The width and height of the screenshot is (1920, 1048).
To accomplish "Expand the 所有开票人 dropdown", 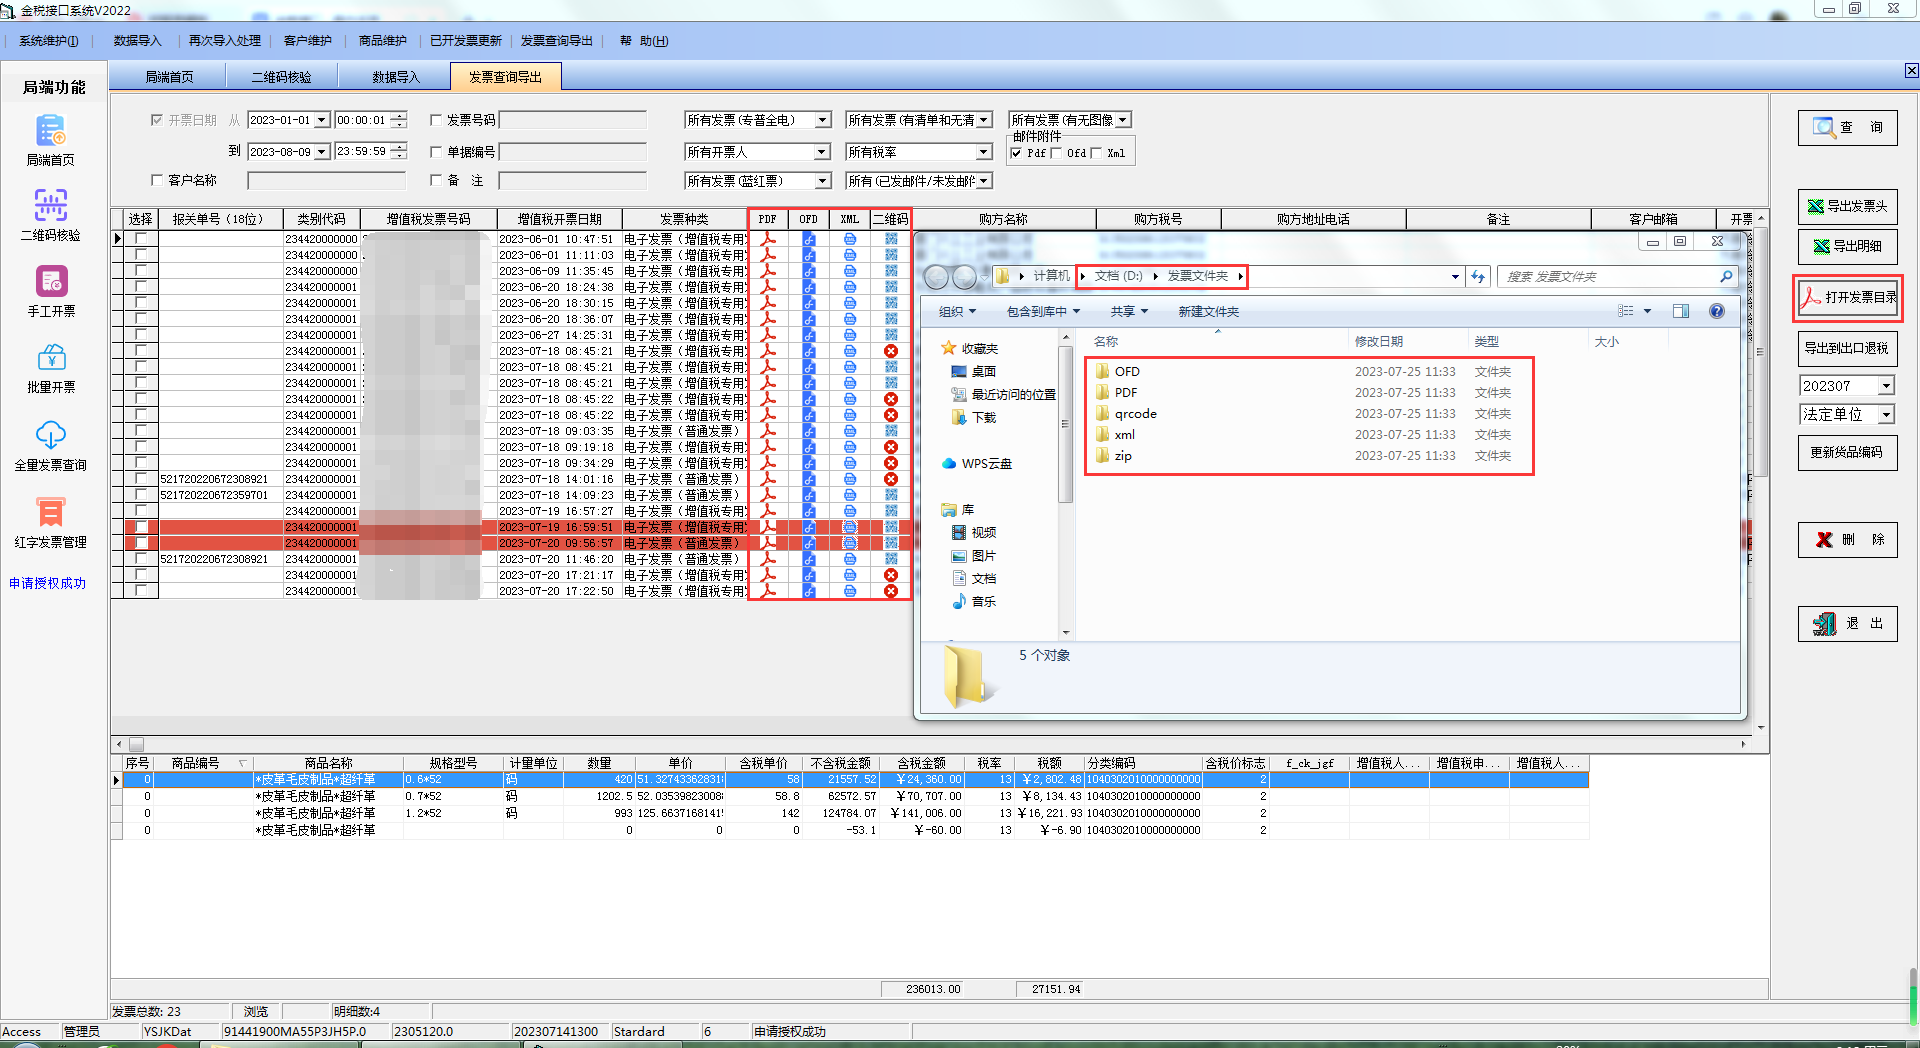I will point(822,152).
